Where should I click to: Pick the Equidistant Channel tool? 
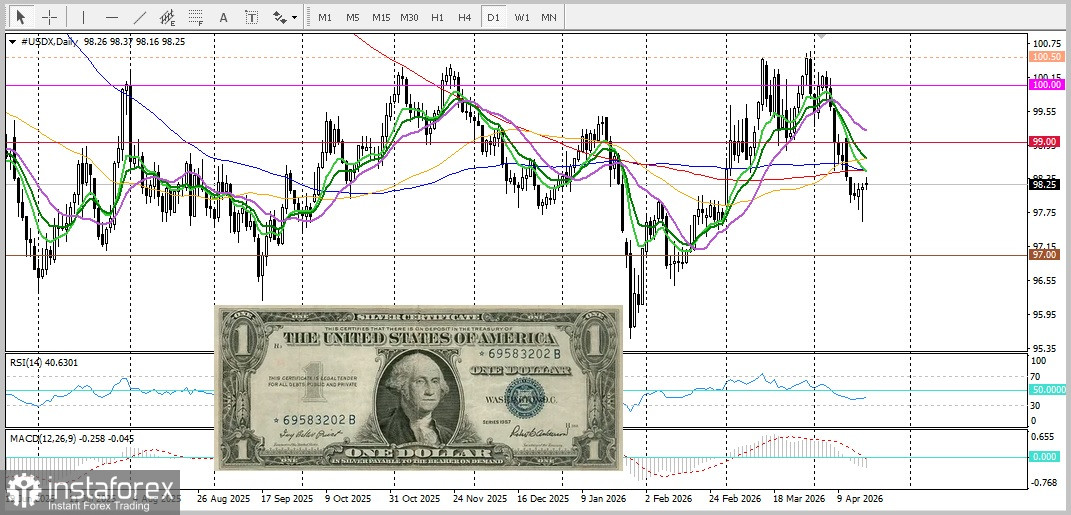tap(167, 17)
